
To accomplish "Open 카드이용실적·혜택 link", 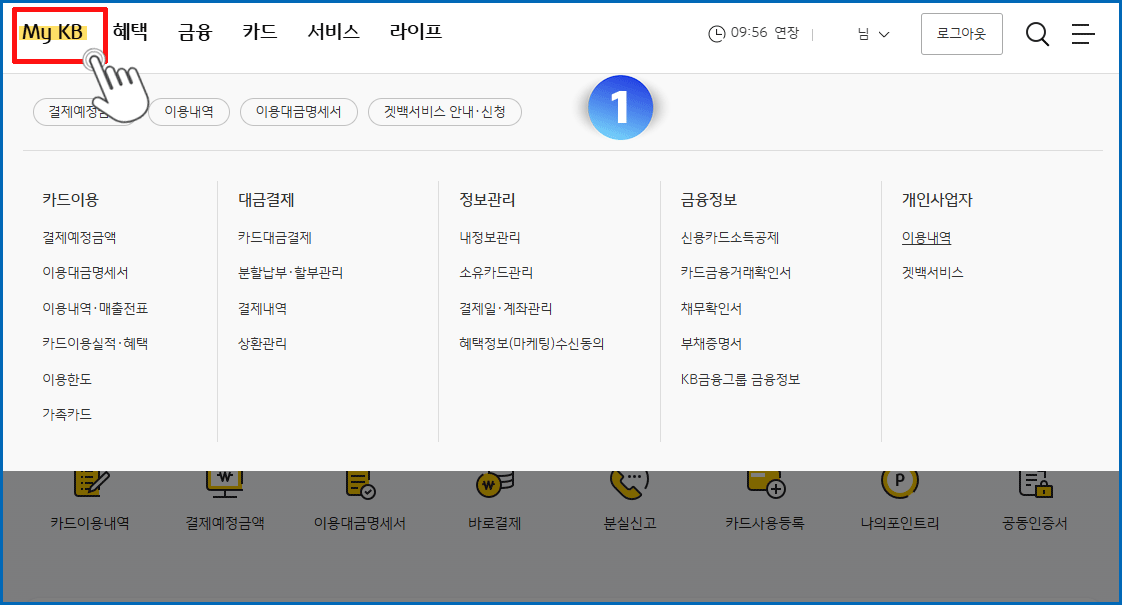I will coord(95,344).
